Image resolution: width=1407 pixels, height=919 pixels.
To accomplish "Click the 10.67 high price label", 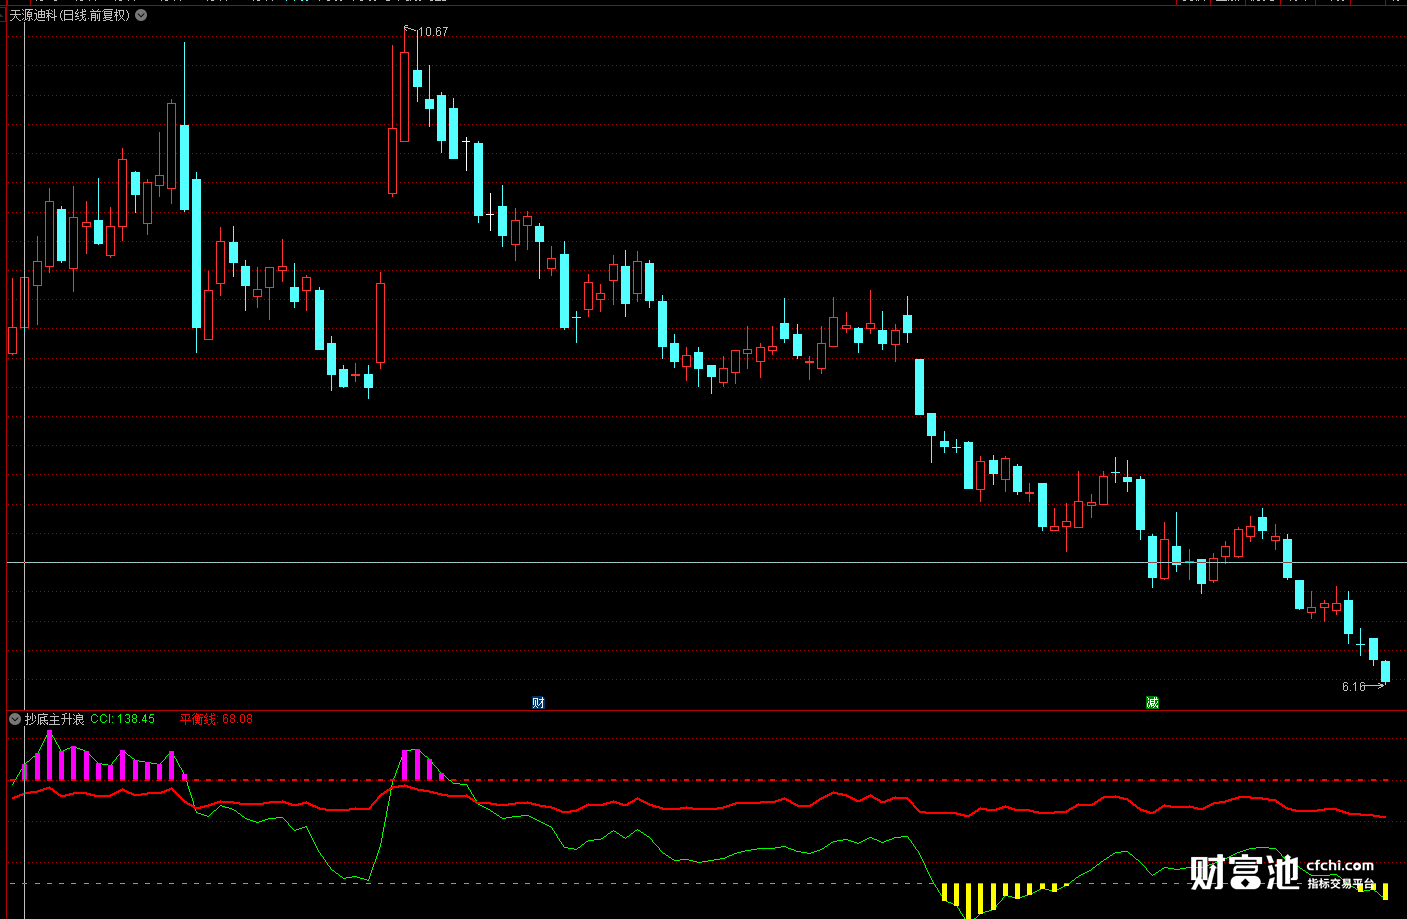I will tap(433, 32).
